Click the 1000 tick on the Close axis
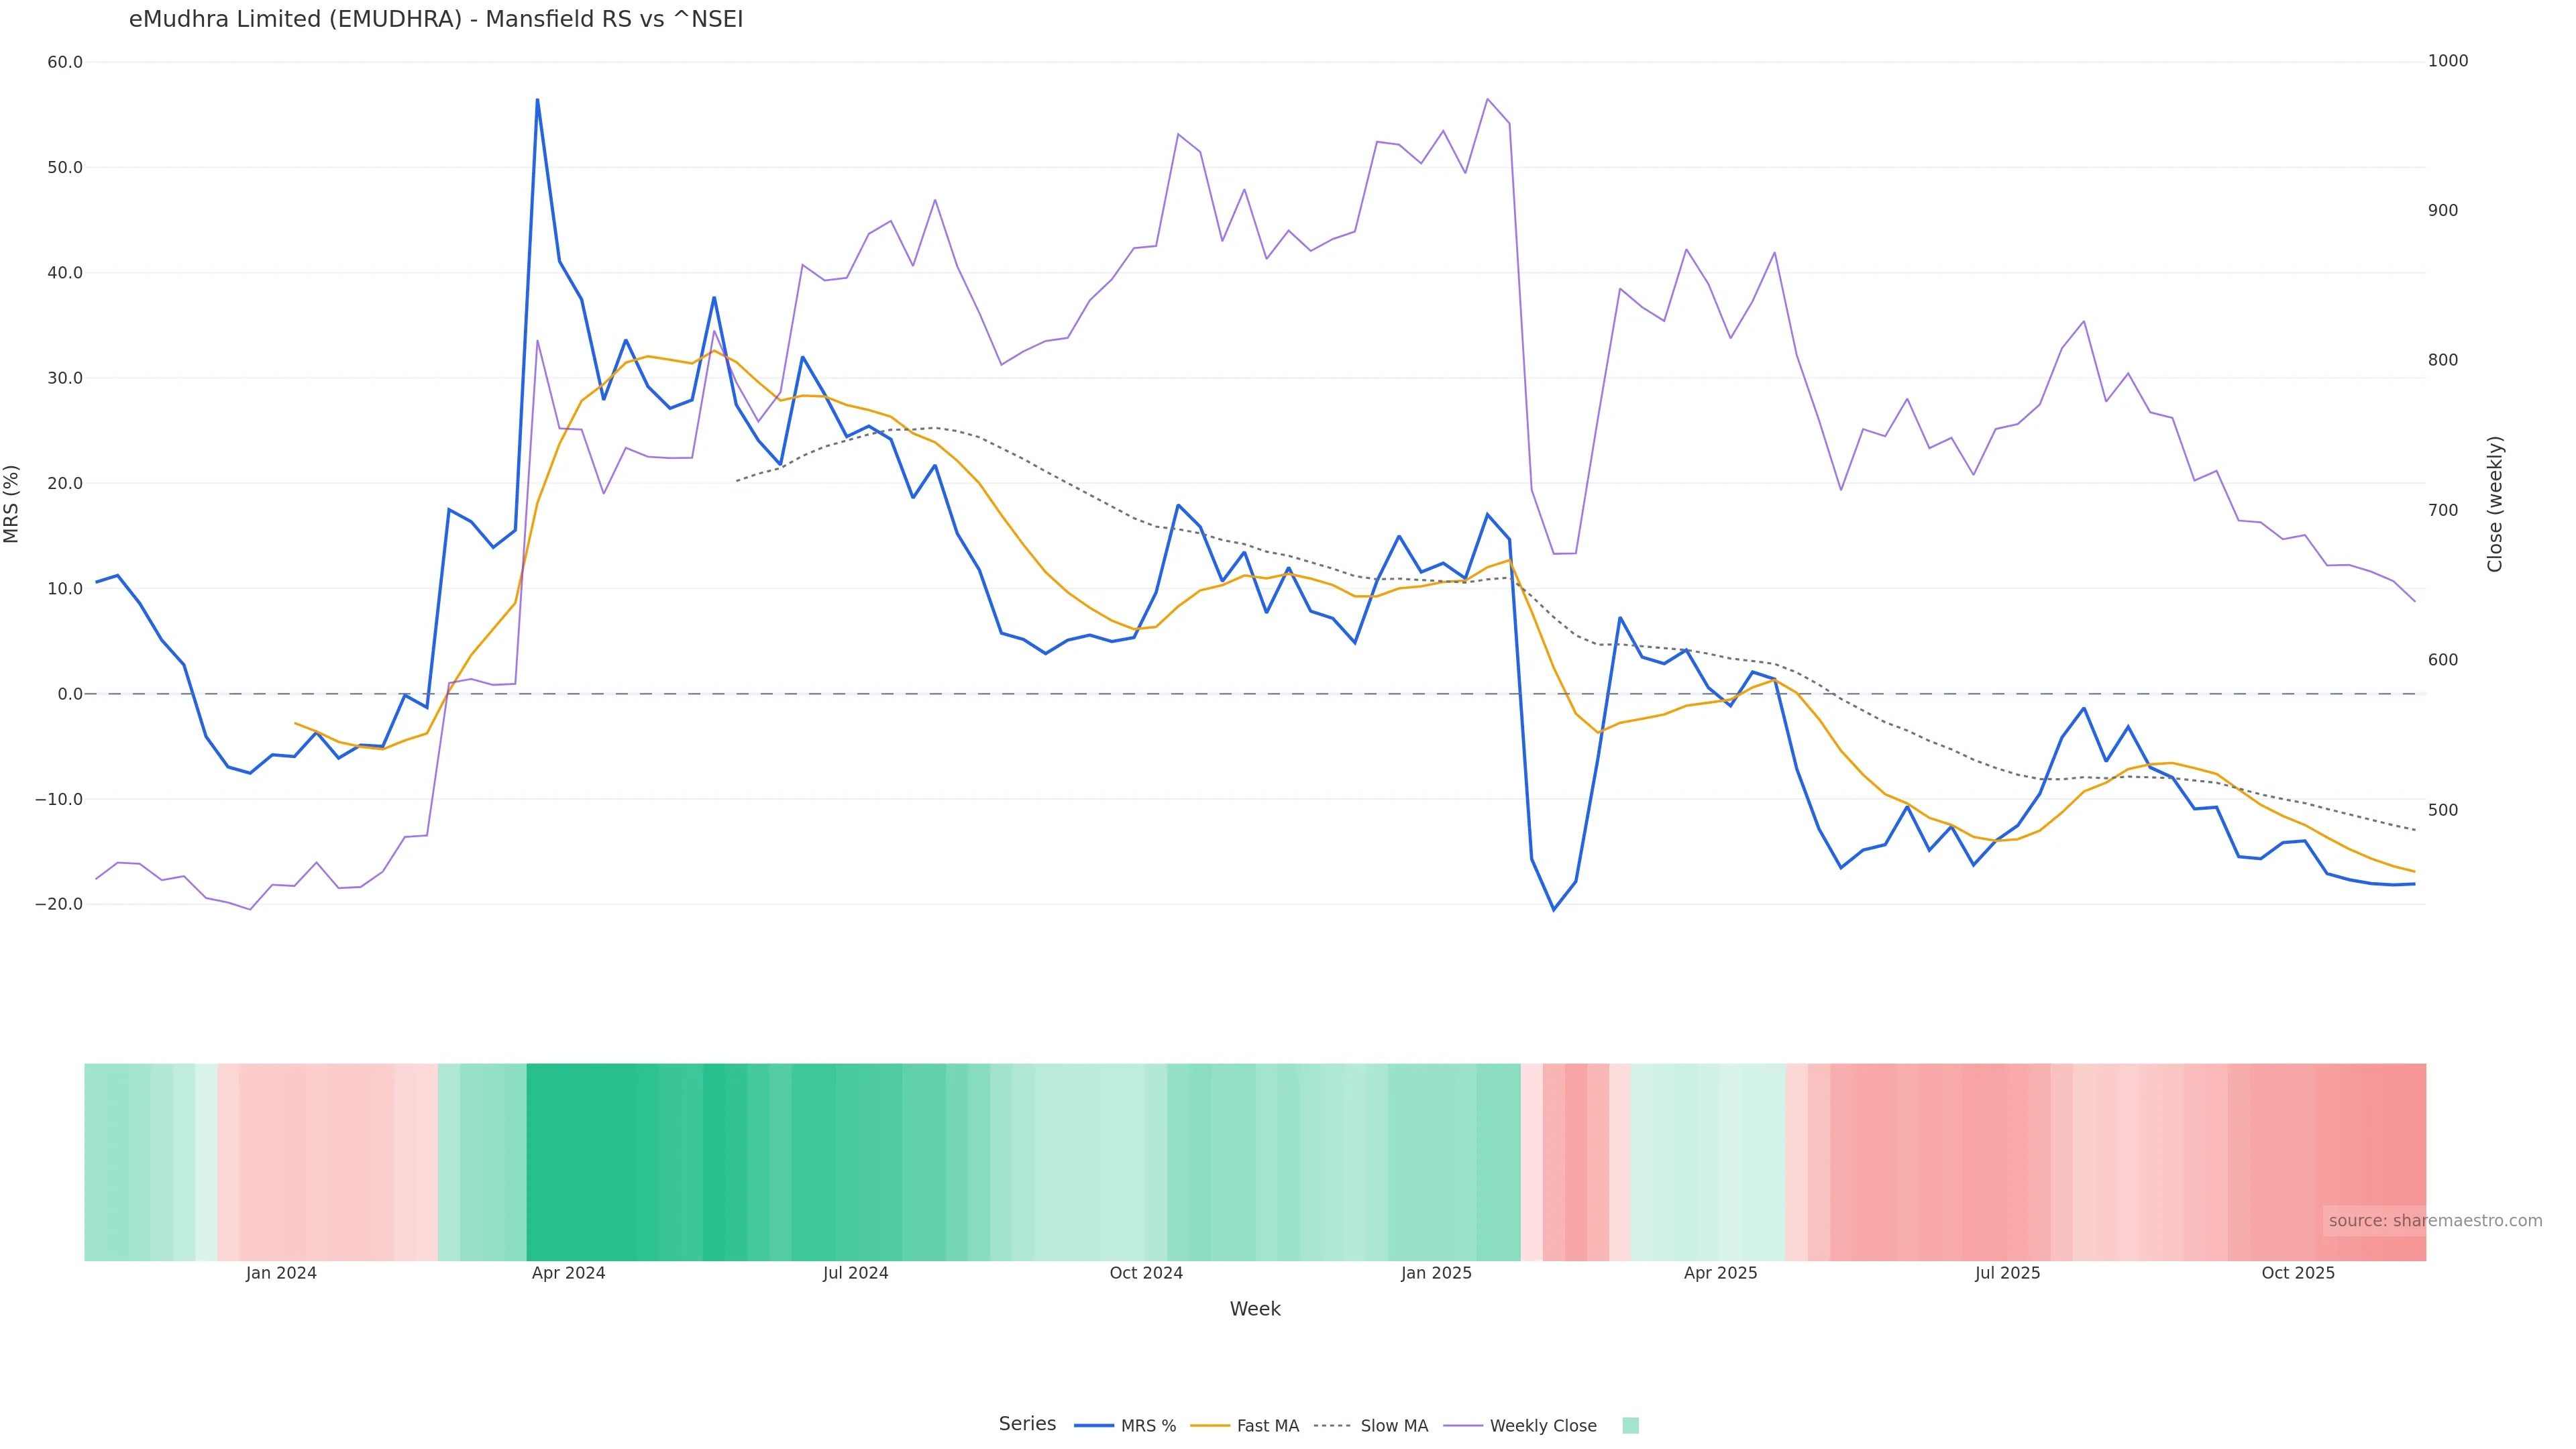Screen dimensions: 2576x1449 click(x=2448, y=61)
